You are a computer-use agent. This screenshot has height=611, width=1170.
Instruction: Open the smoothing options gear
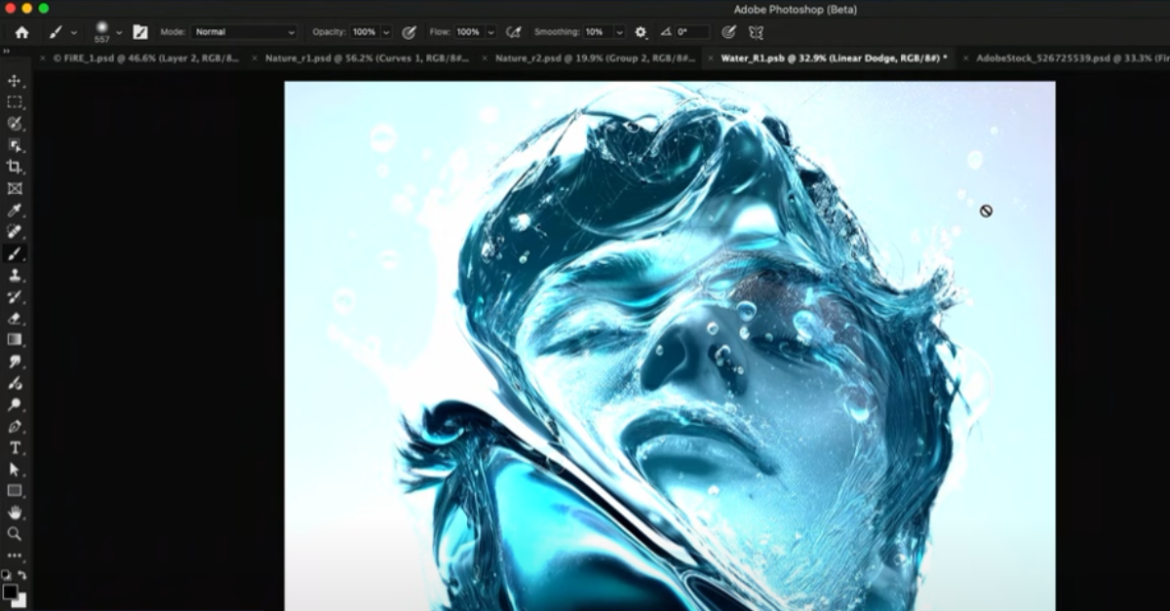[x=641, y=32]
